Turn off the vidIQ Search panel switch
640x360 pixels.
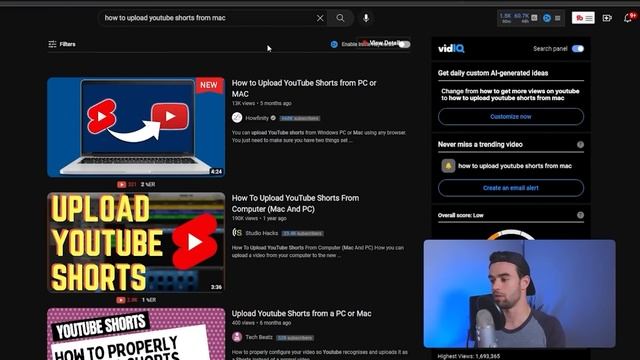click(x=578, y=49)
